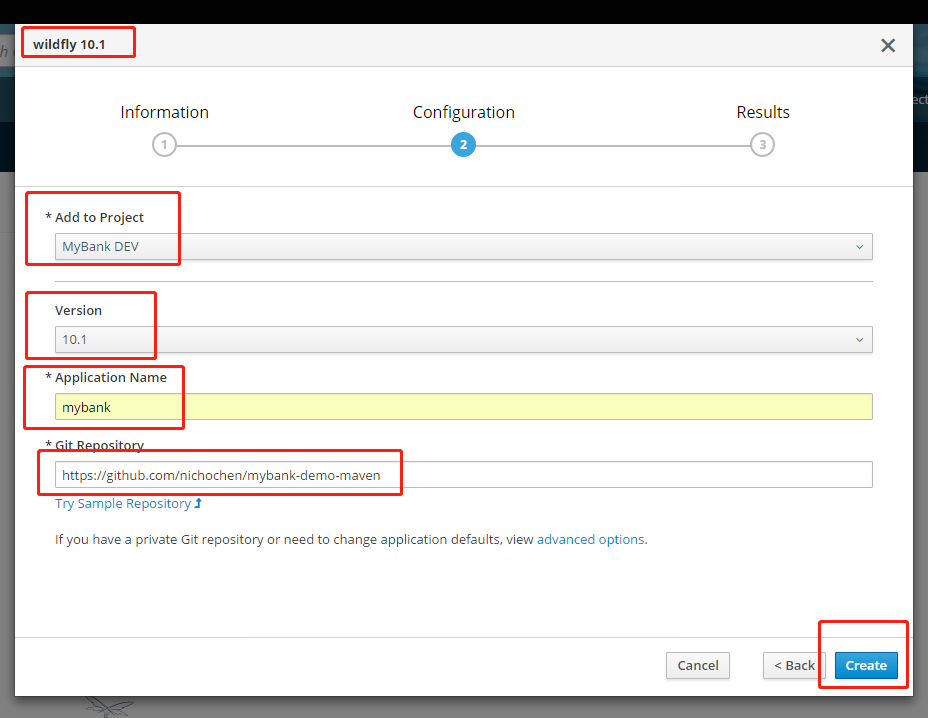
Task: Expand the Version 10.1 dropdown
Action: coord(463,340)
